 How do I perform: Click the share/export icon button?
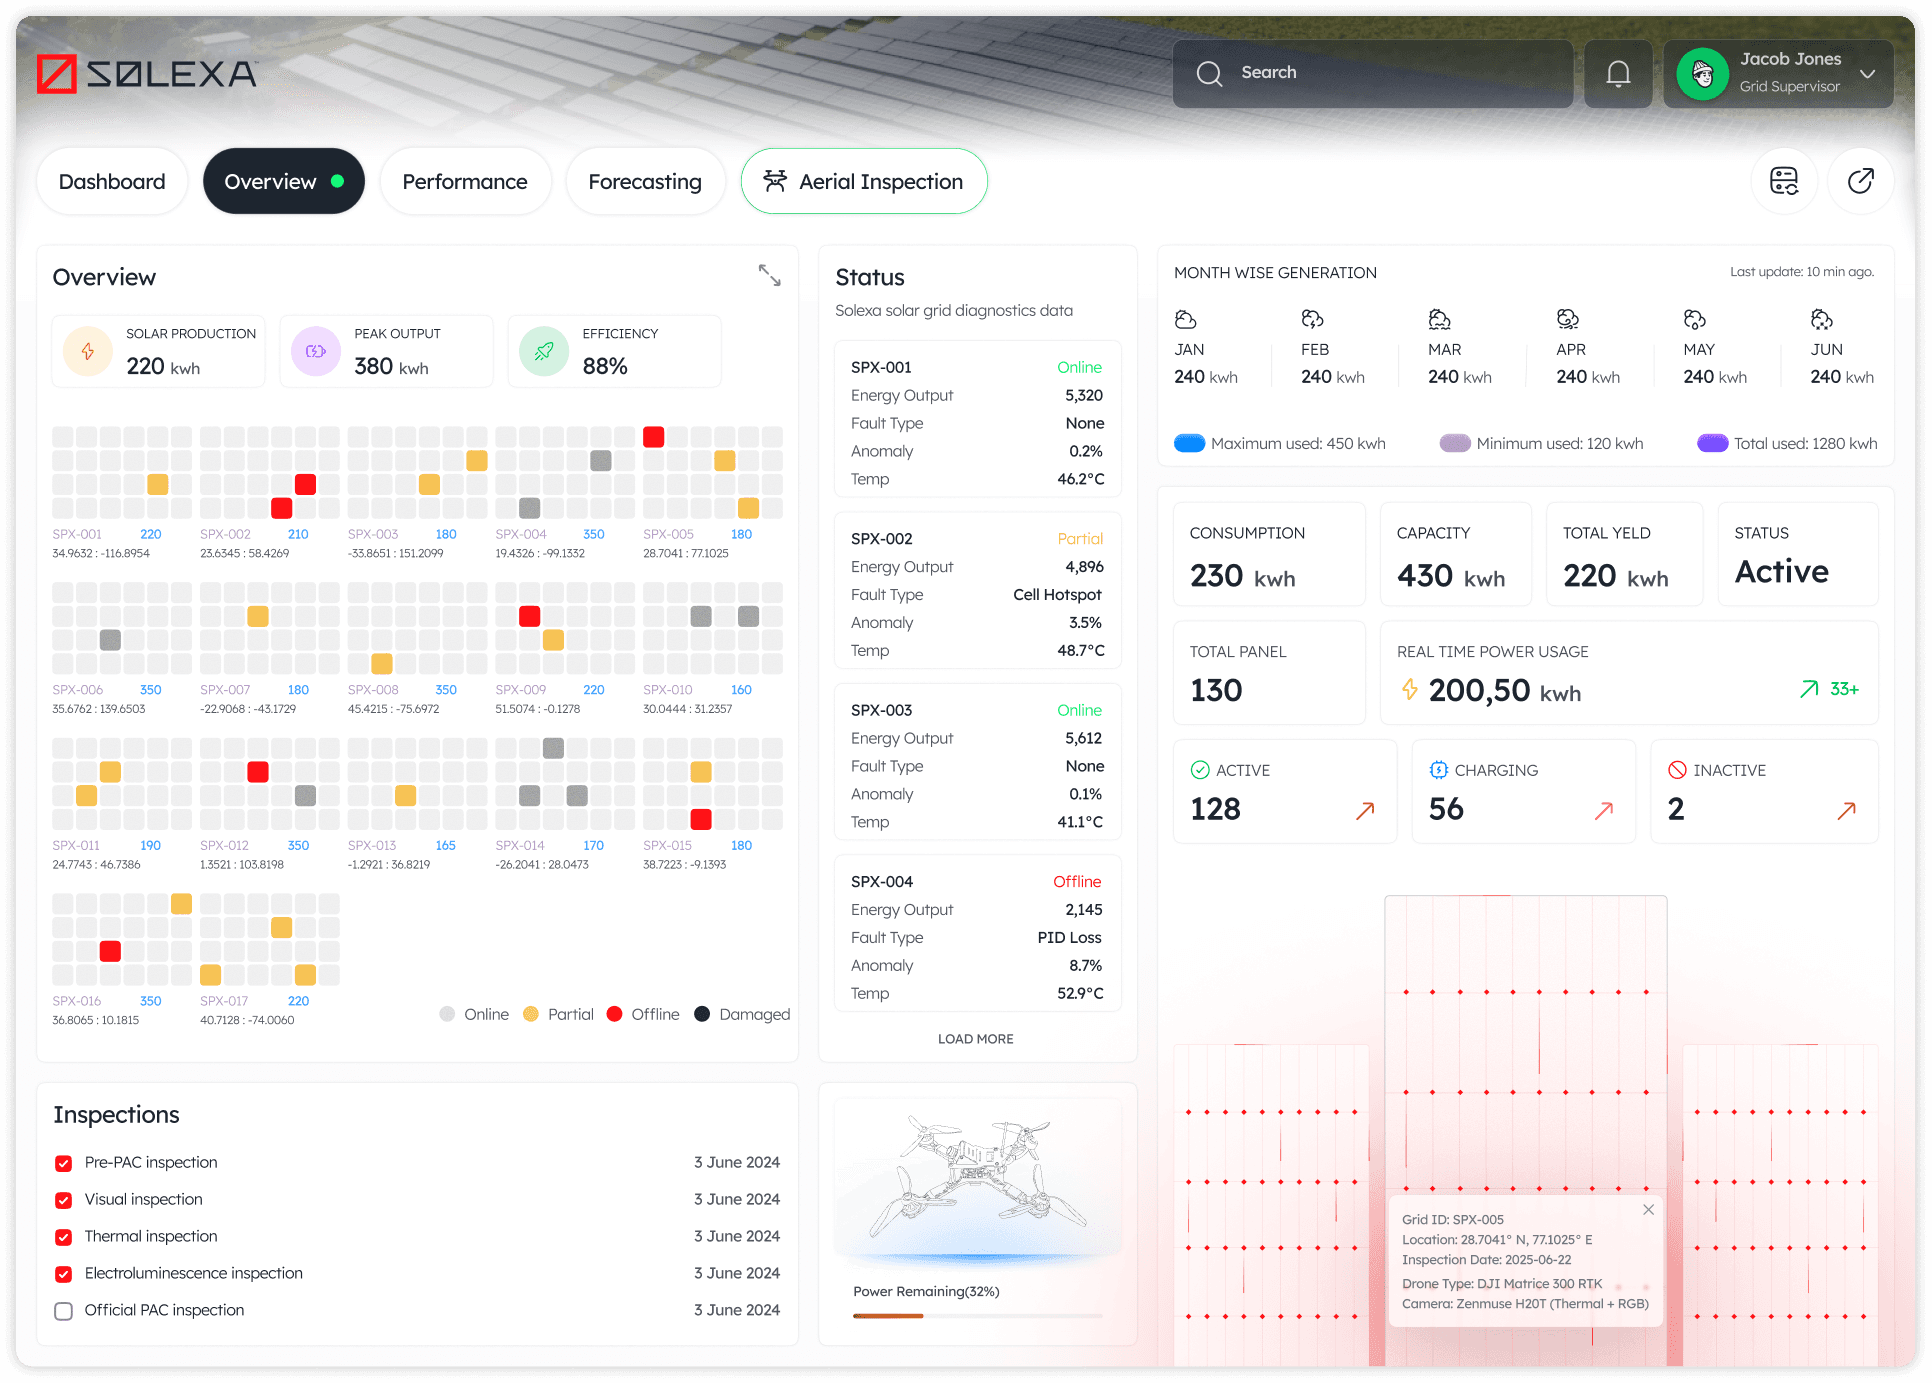pos(1860,181)
